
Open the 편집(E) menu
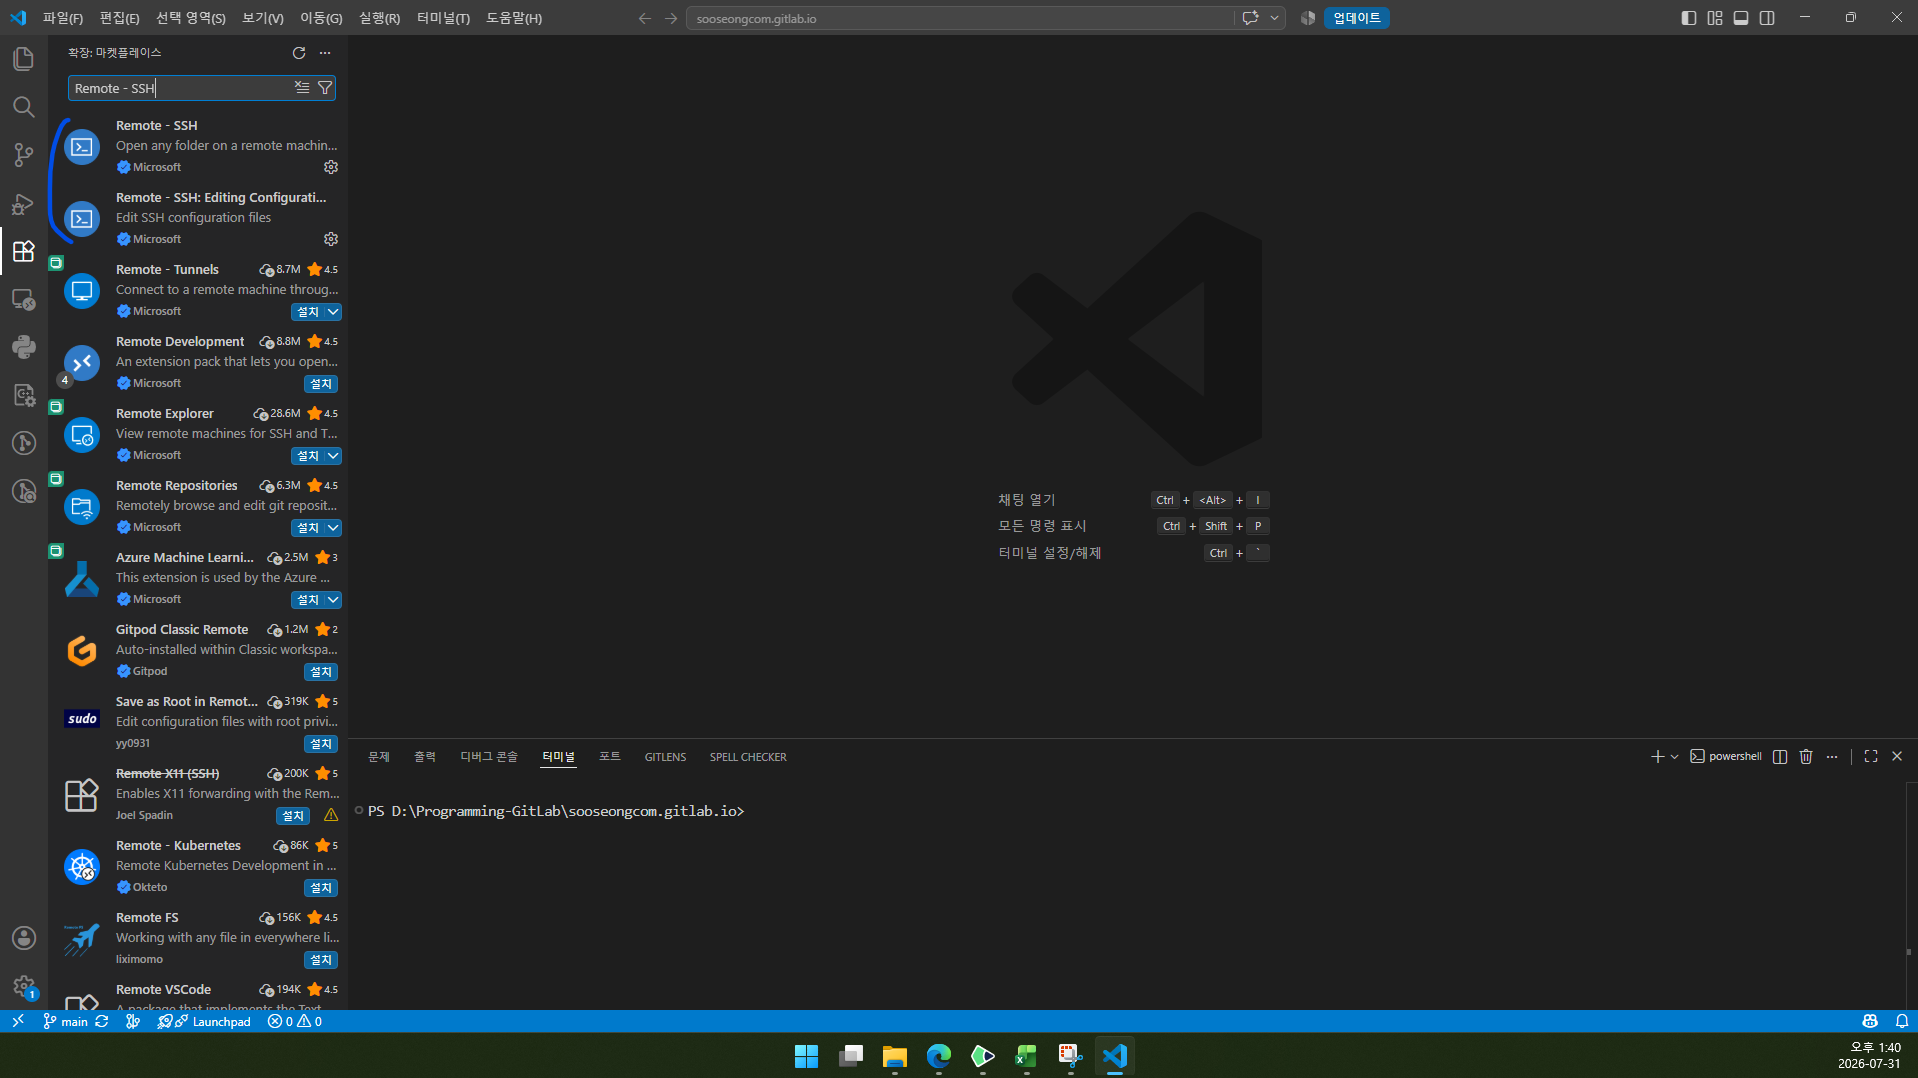(119, 18)
